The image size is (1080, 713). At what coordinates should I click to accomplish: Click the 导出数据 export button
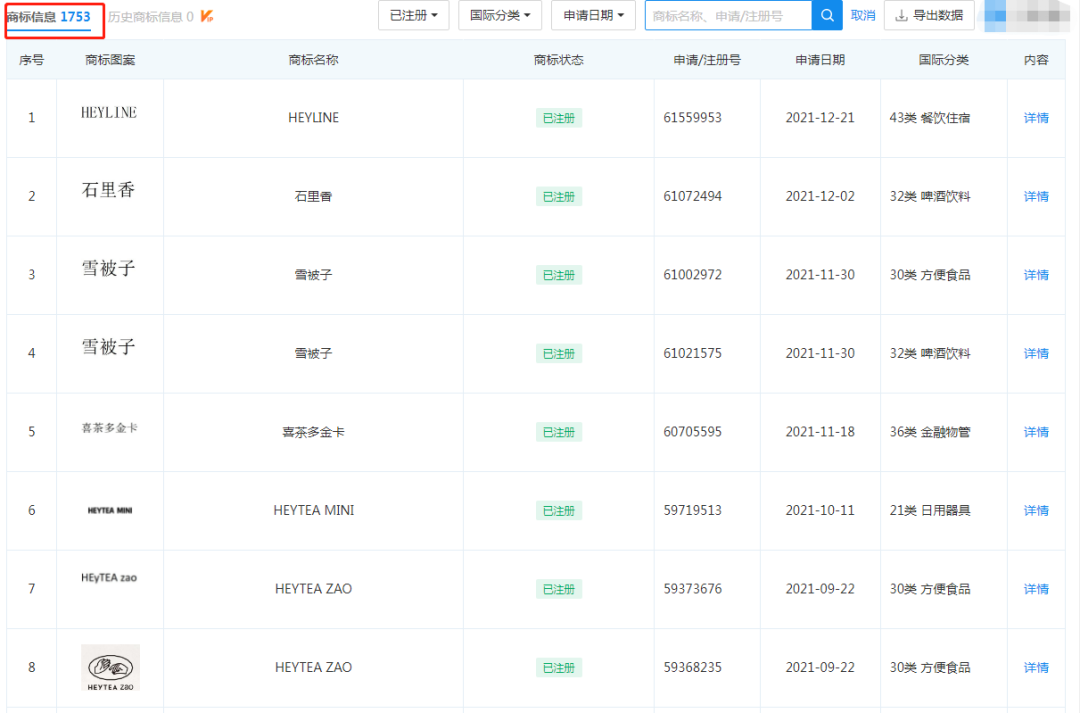(929, 15)
